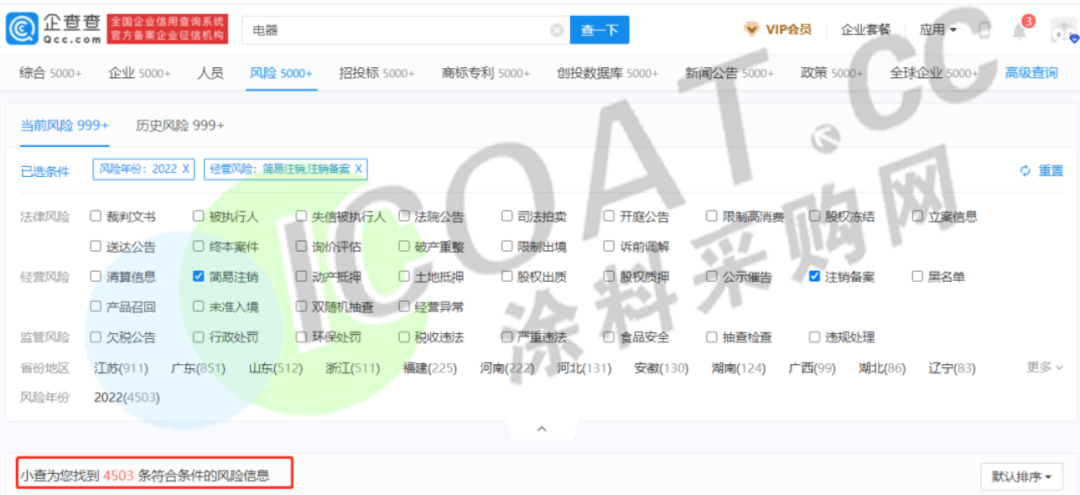The image size is (1080, 495).
Task: Open the notification bell icon
Action: point(1019,30)
